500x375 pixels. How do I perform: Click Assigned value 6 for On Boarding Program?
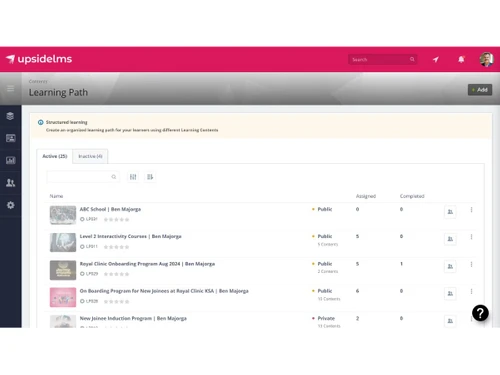pyautogui.click(x=357, y=291)
